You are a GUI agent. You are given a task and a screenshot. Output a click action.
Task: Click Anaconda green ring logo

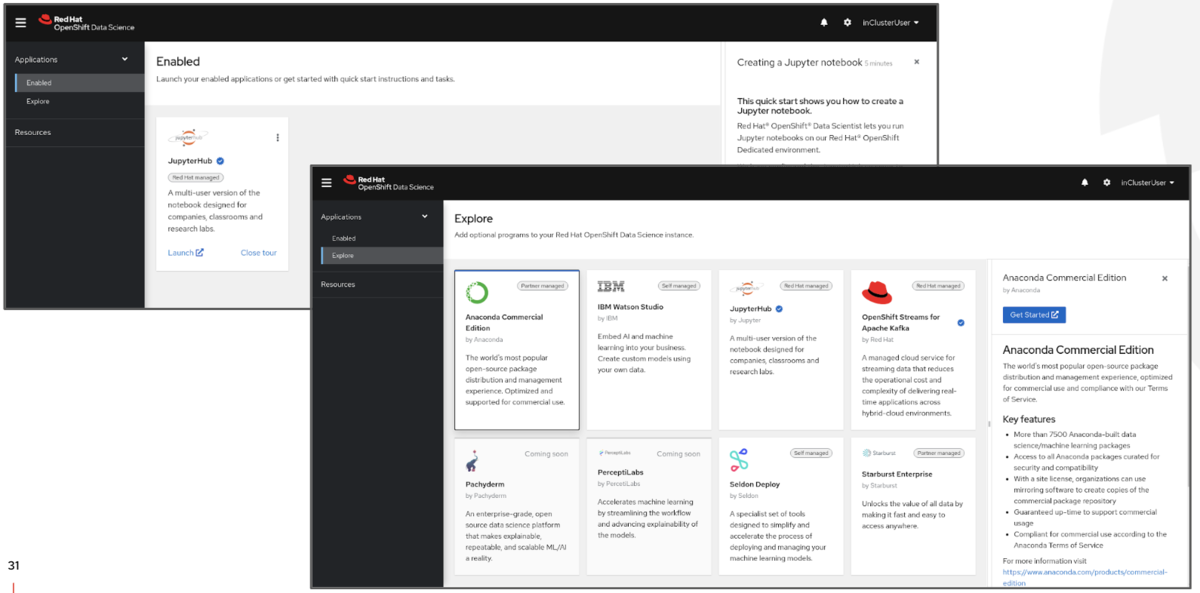(x=477, y=292)
